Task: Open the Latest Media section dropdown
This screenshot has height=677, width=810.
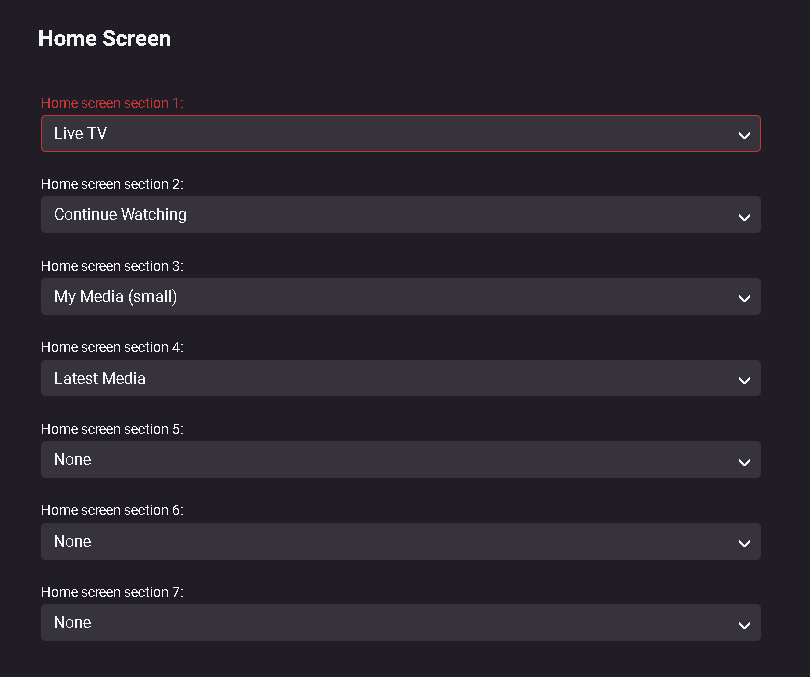Action: (400, 379)
